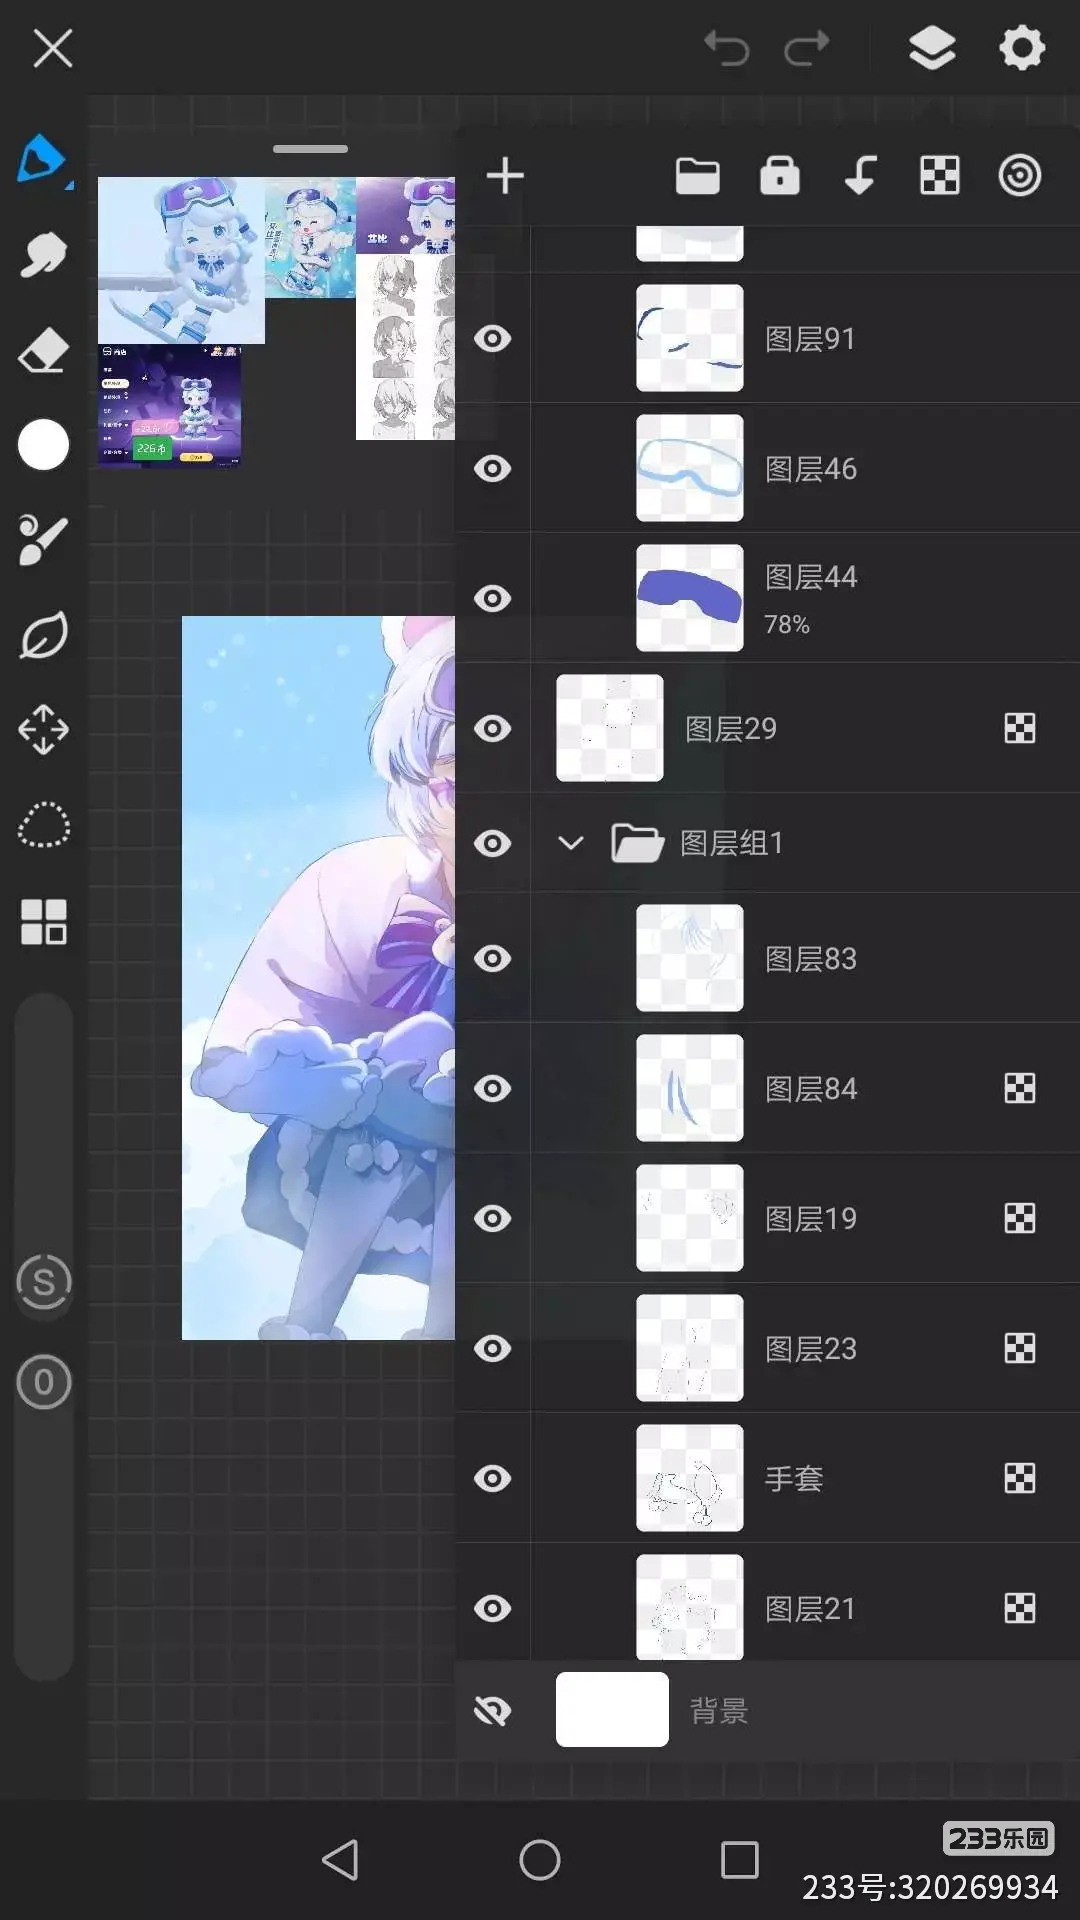Hide the 手套 layer

pyautogui.click(x=492, y=1478)
